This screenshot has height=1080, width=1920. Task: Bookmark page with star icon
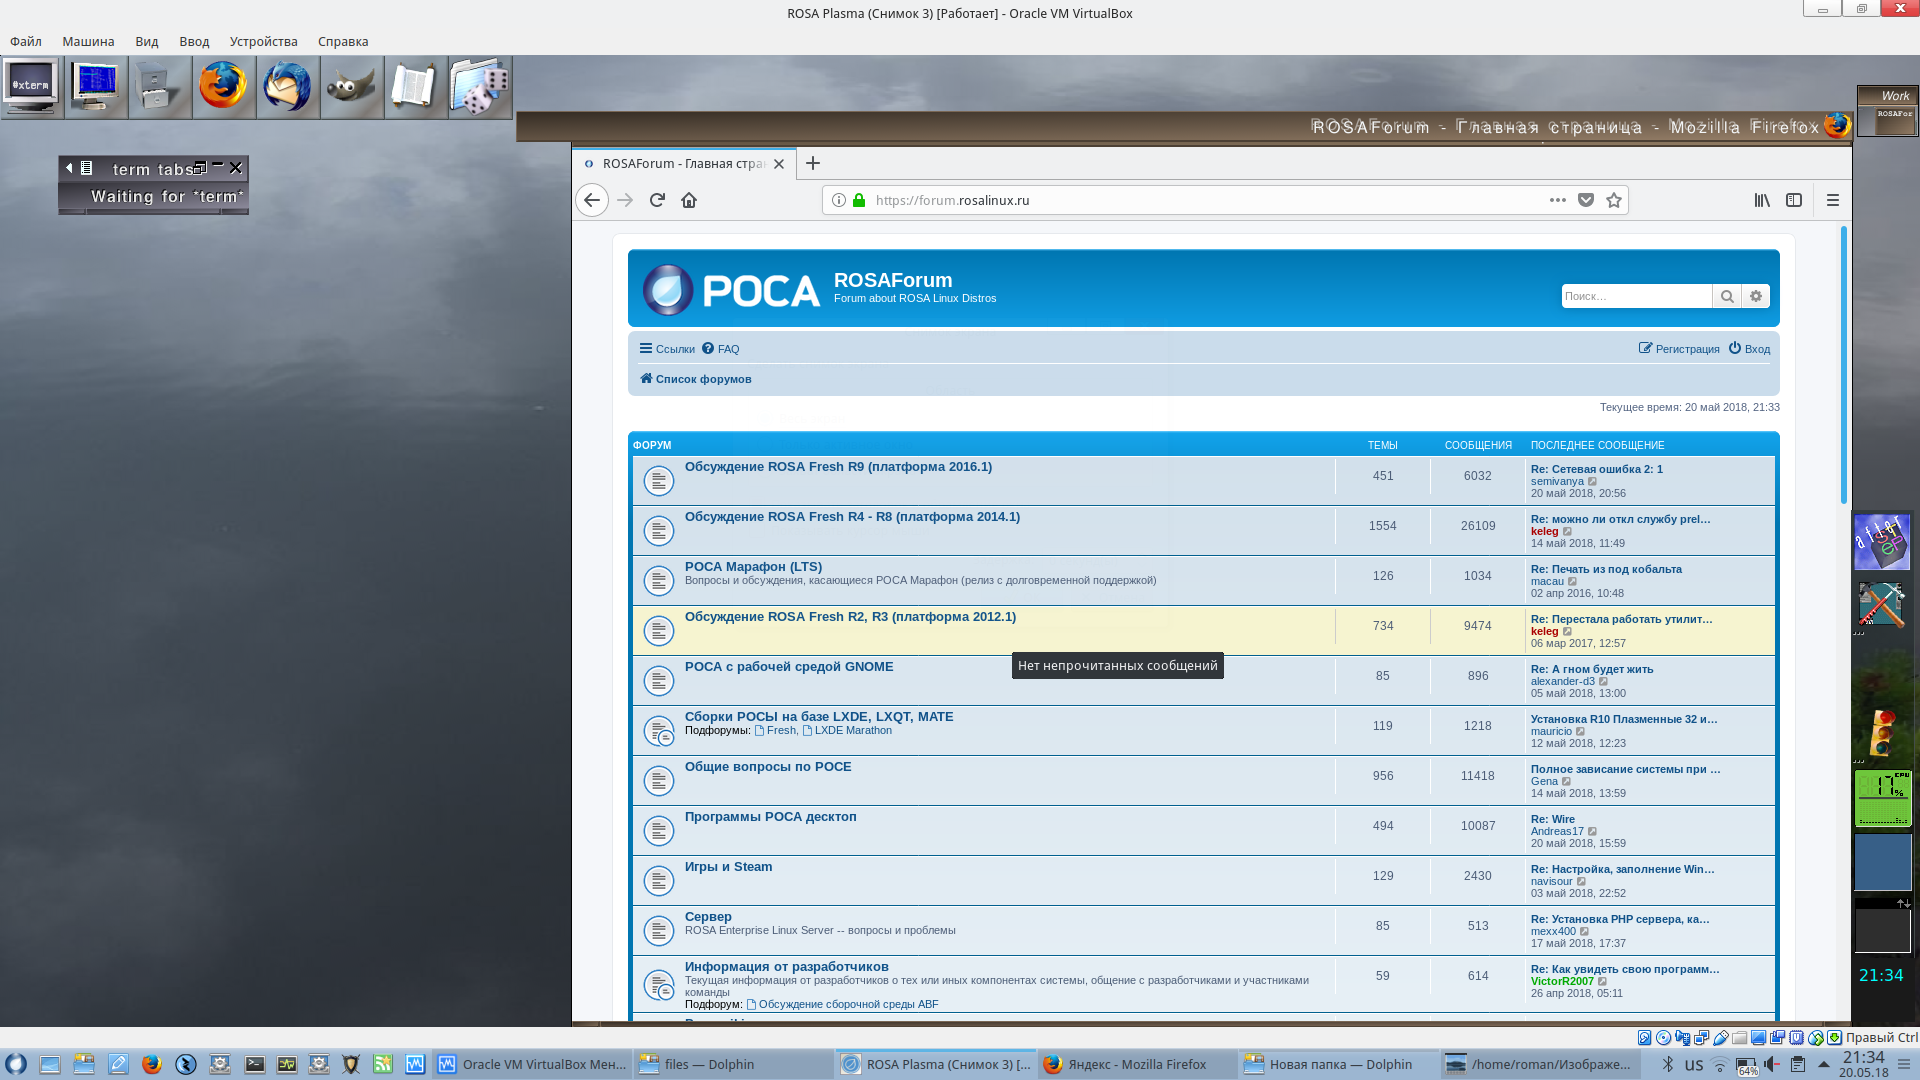coord(1613,200)
